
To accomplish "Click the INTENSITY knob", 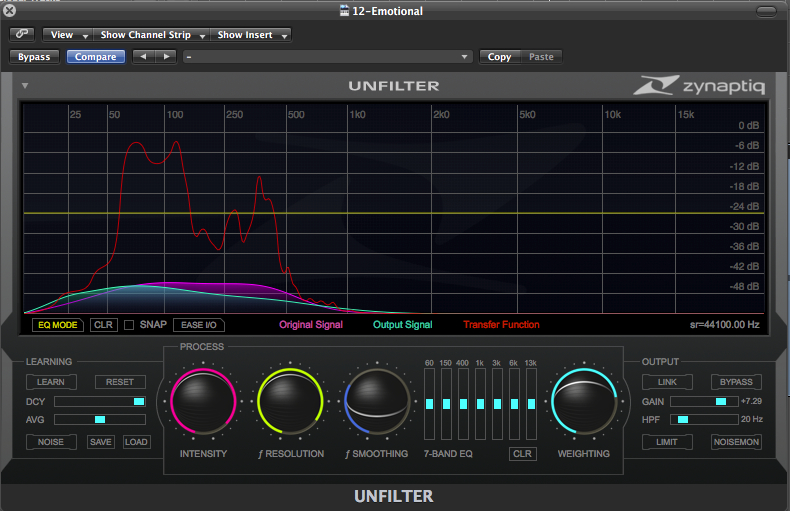I will pos(204,402).
